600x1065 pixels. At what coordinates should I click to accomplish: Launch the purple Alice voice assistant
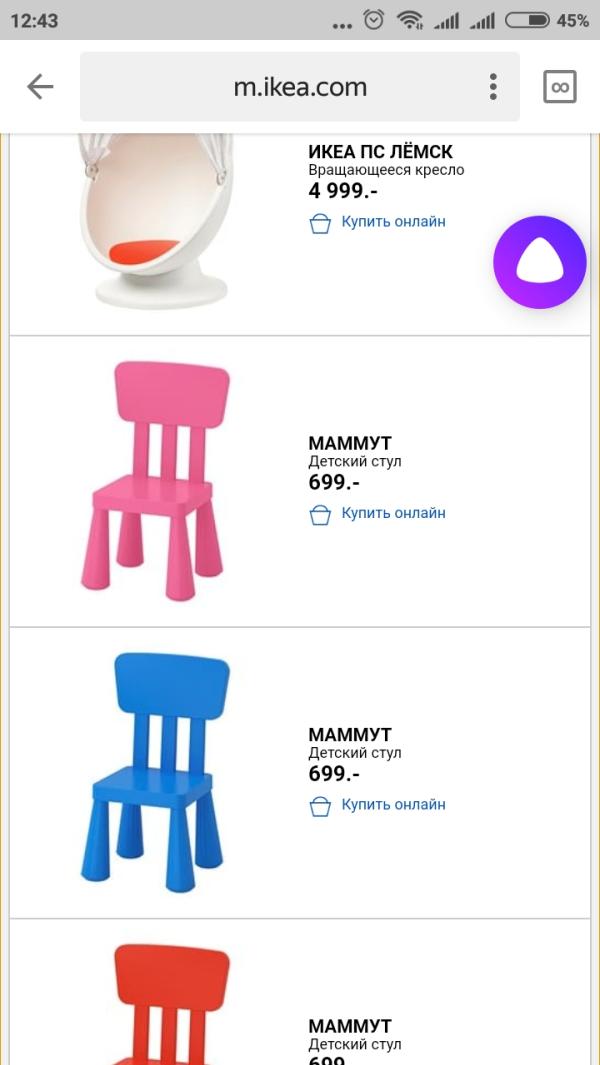540,262
